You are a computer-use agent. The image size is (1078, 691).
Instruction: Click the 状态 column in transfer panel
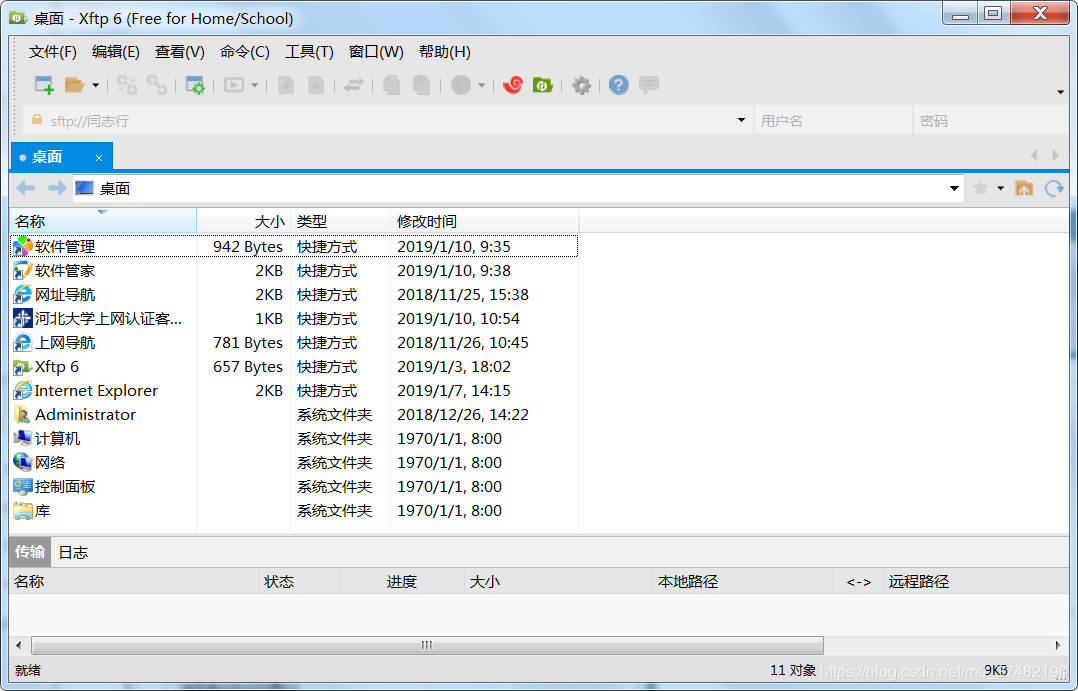299,582
